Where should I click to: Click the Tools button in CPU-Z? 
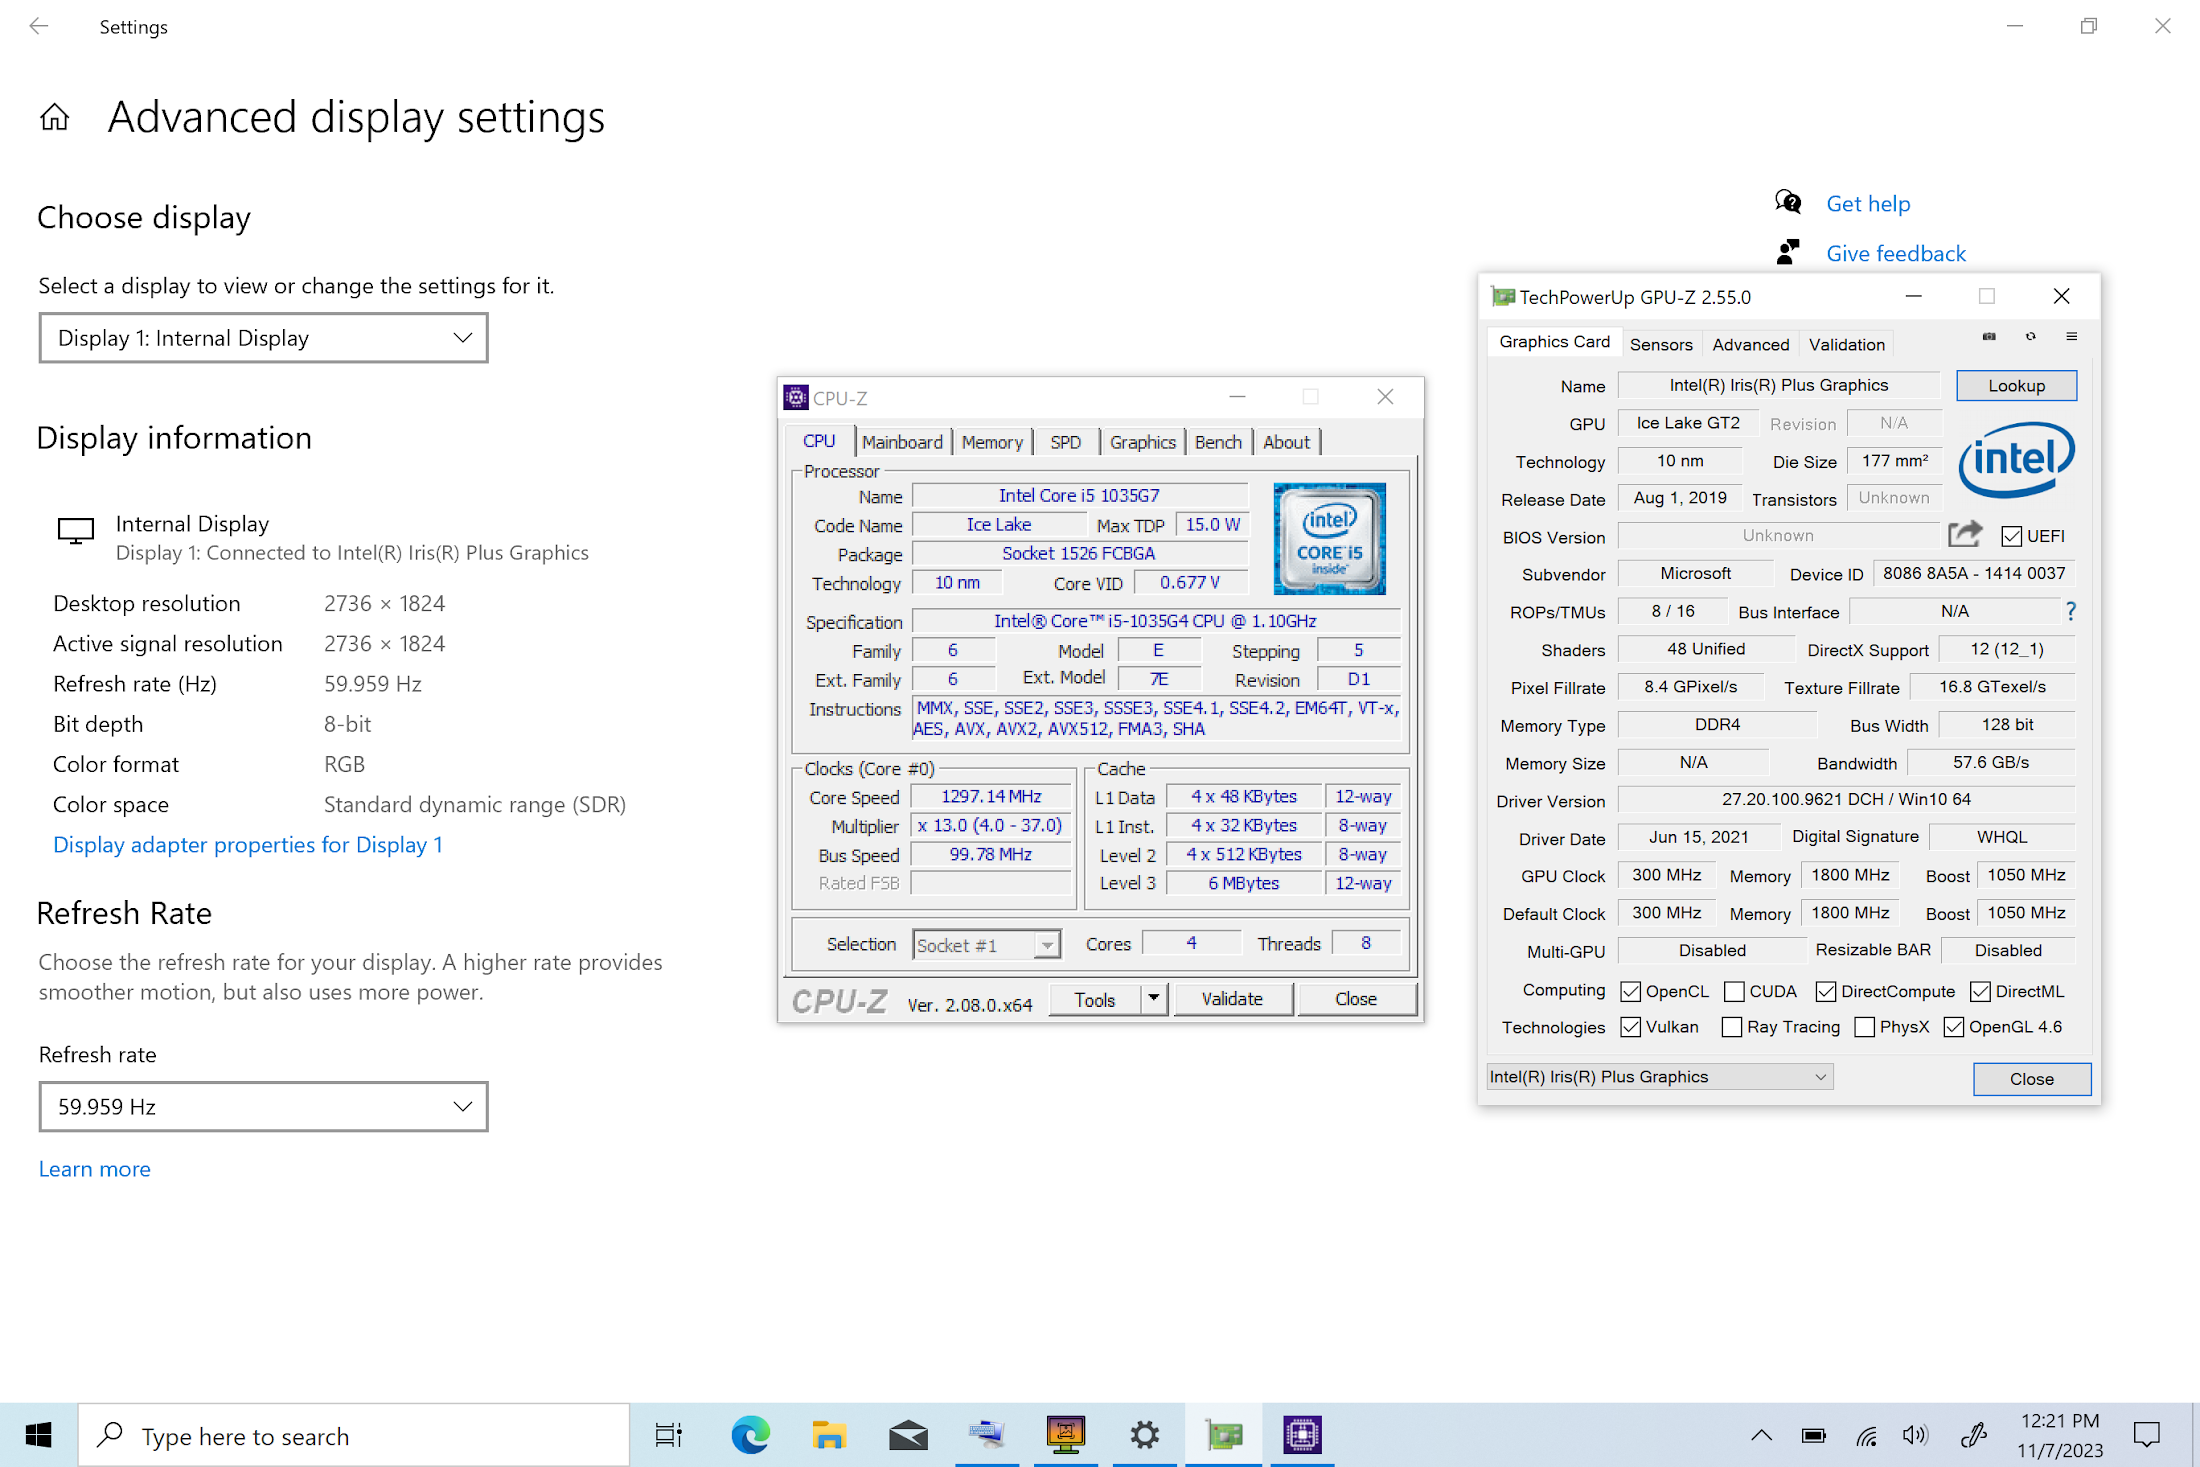click(1095, 999)
